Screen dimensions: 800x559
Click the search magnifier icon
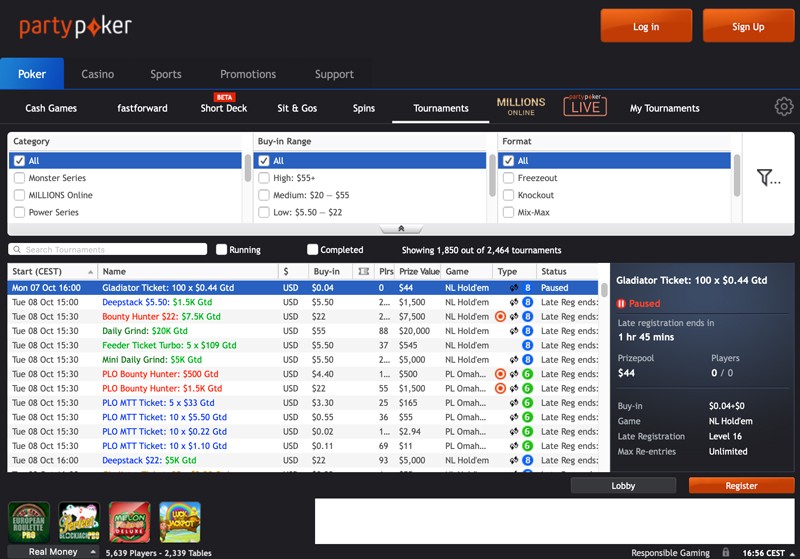click(17, 249)
